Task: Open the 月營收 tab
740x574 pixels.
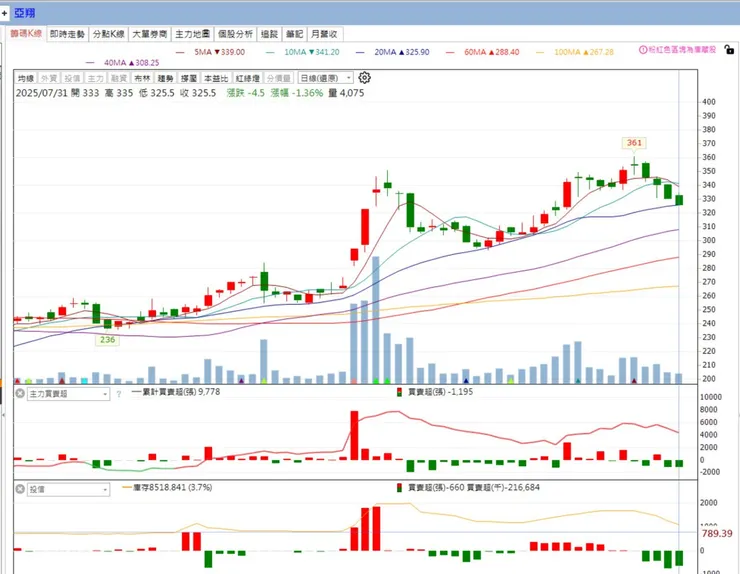Action: pyautogui.click(x=324, y=34)
